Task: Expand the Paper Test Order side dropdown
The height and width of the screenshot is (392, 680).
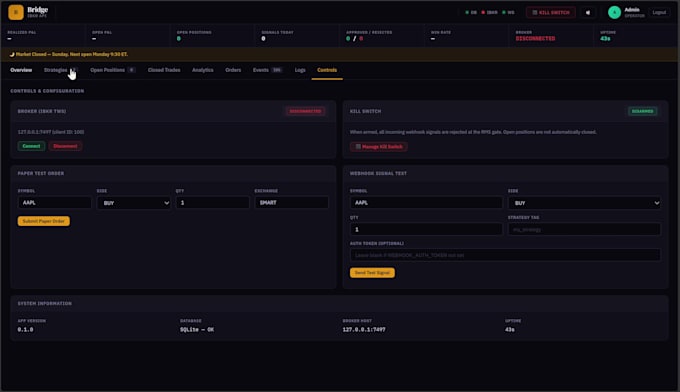Action: (x=134, y=203)
